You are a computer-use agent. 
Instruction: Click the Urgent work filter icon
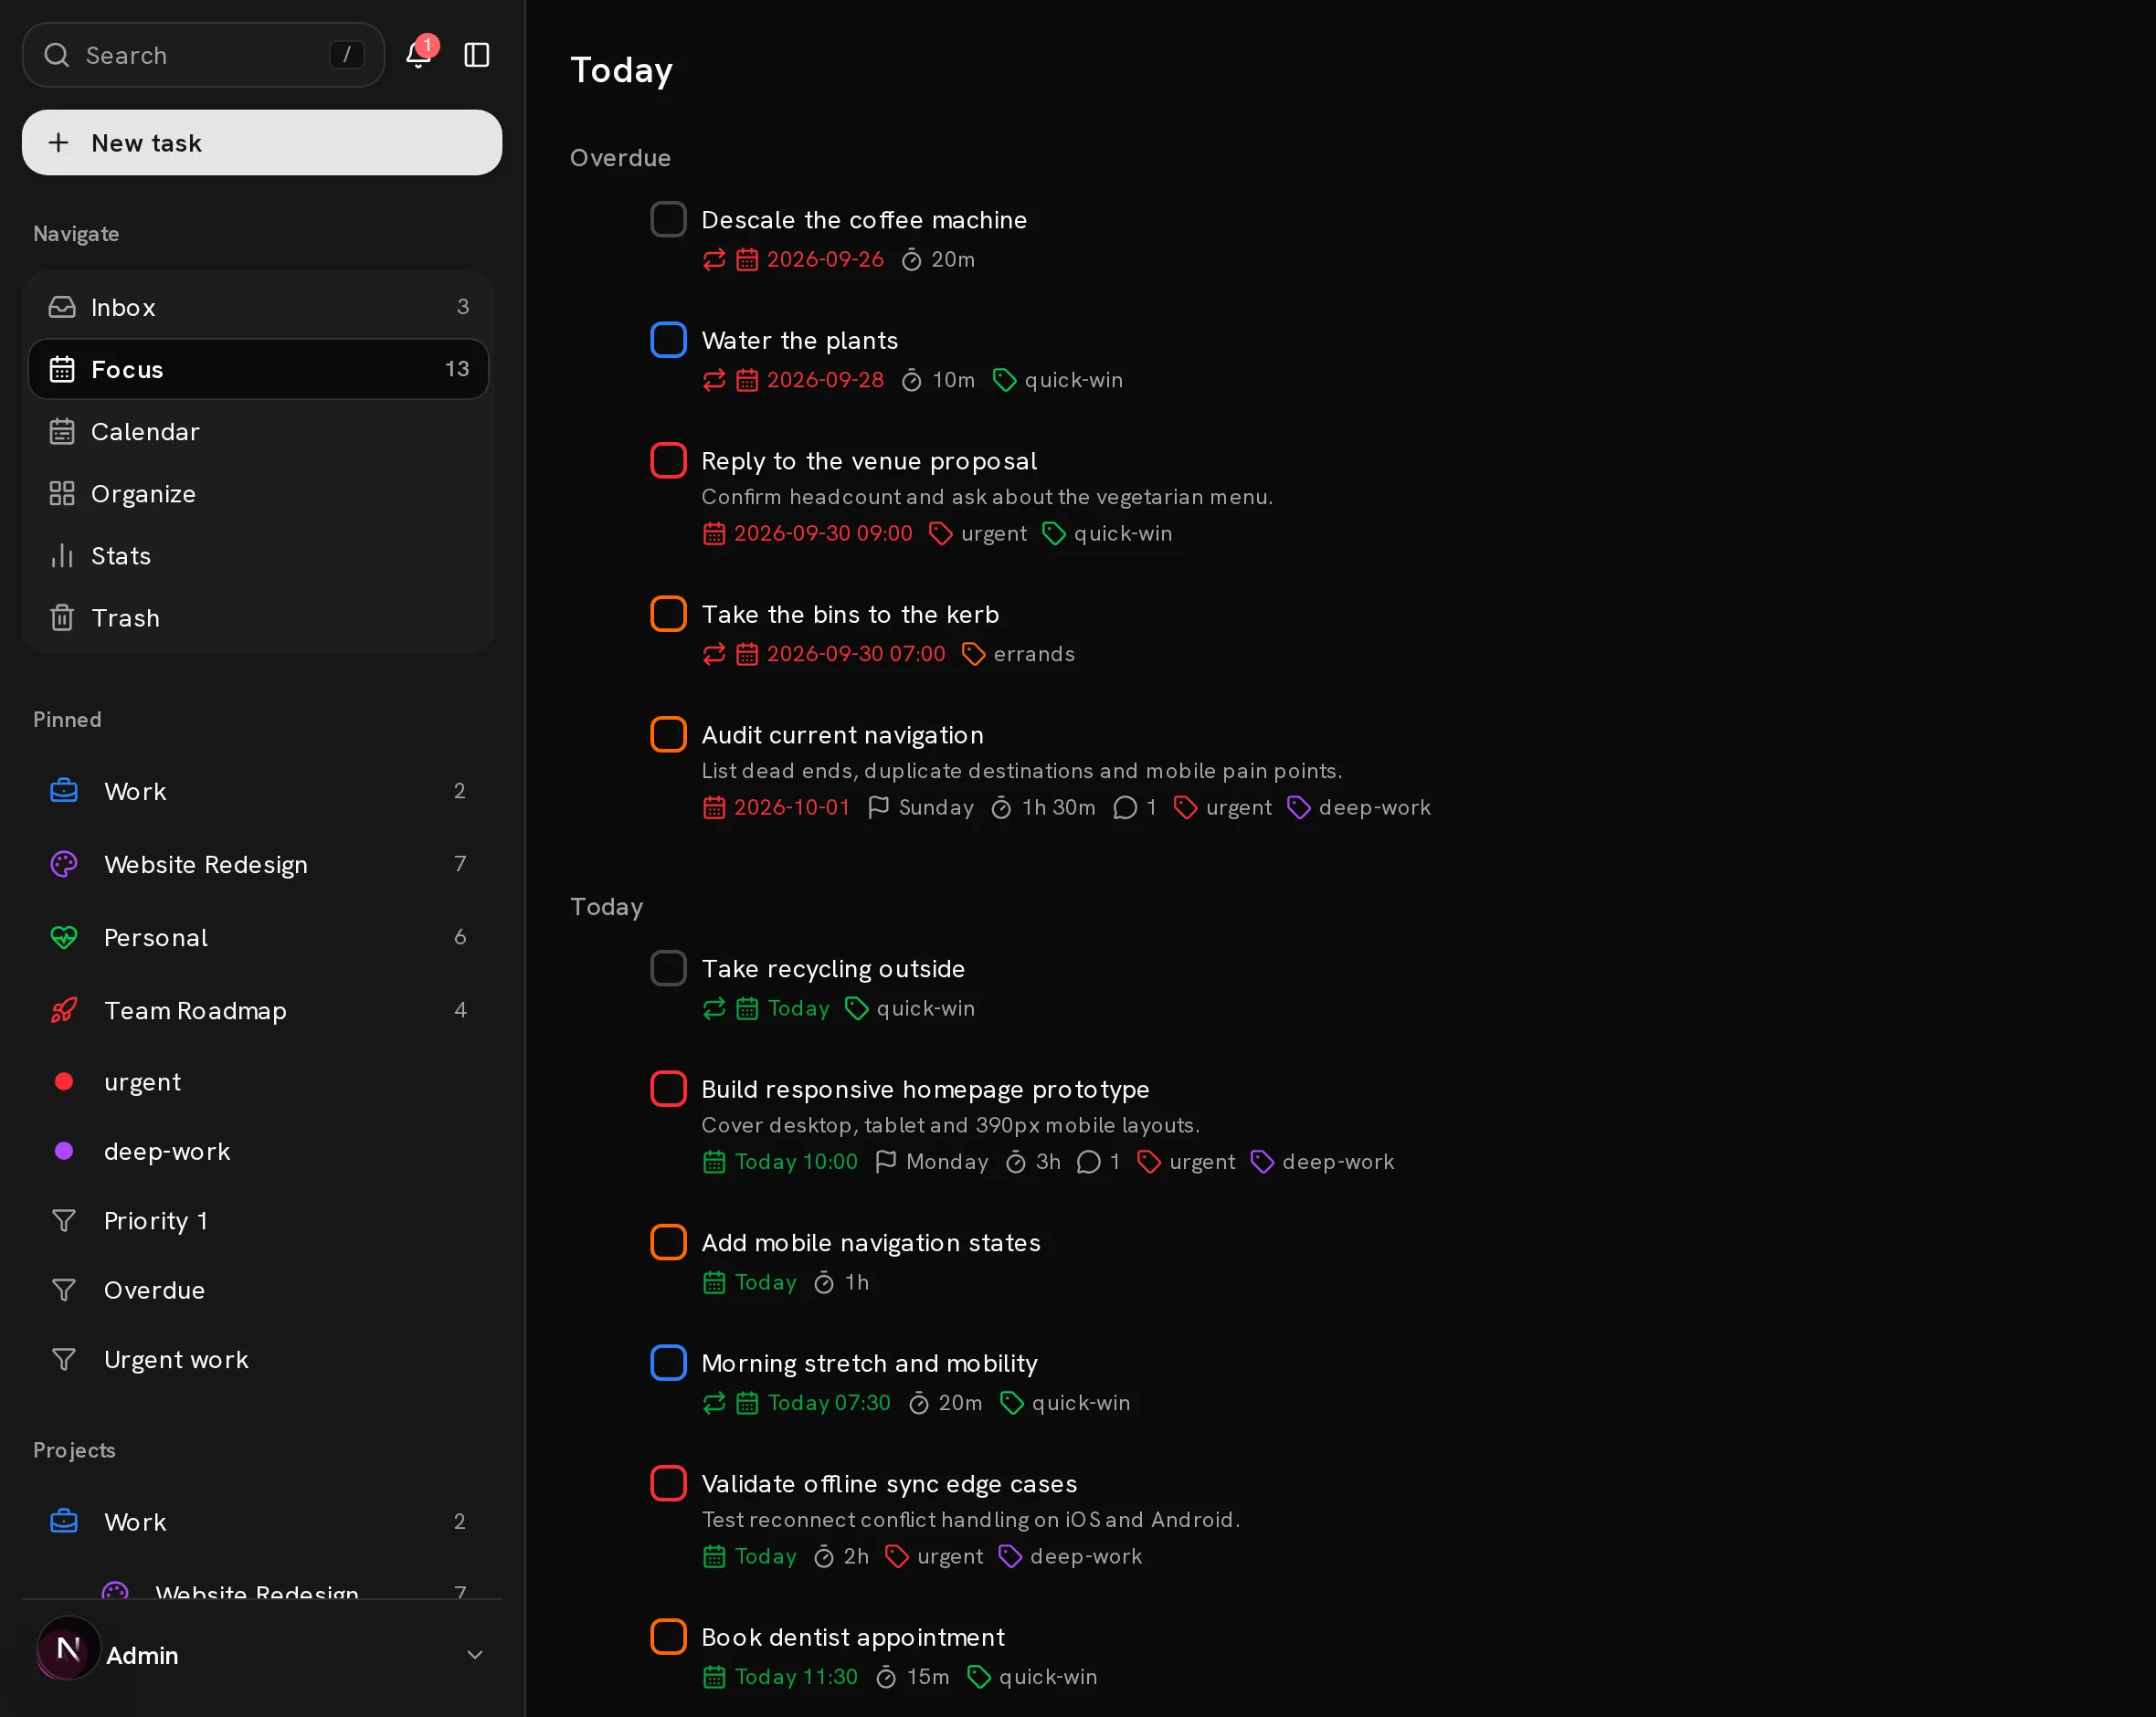64,1359
